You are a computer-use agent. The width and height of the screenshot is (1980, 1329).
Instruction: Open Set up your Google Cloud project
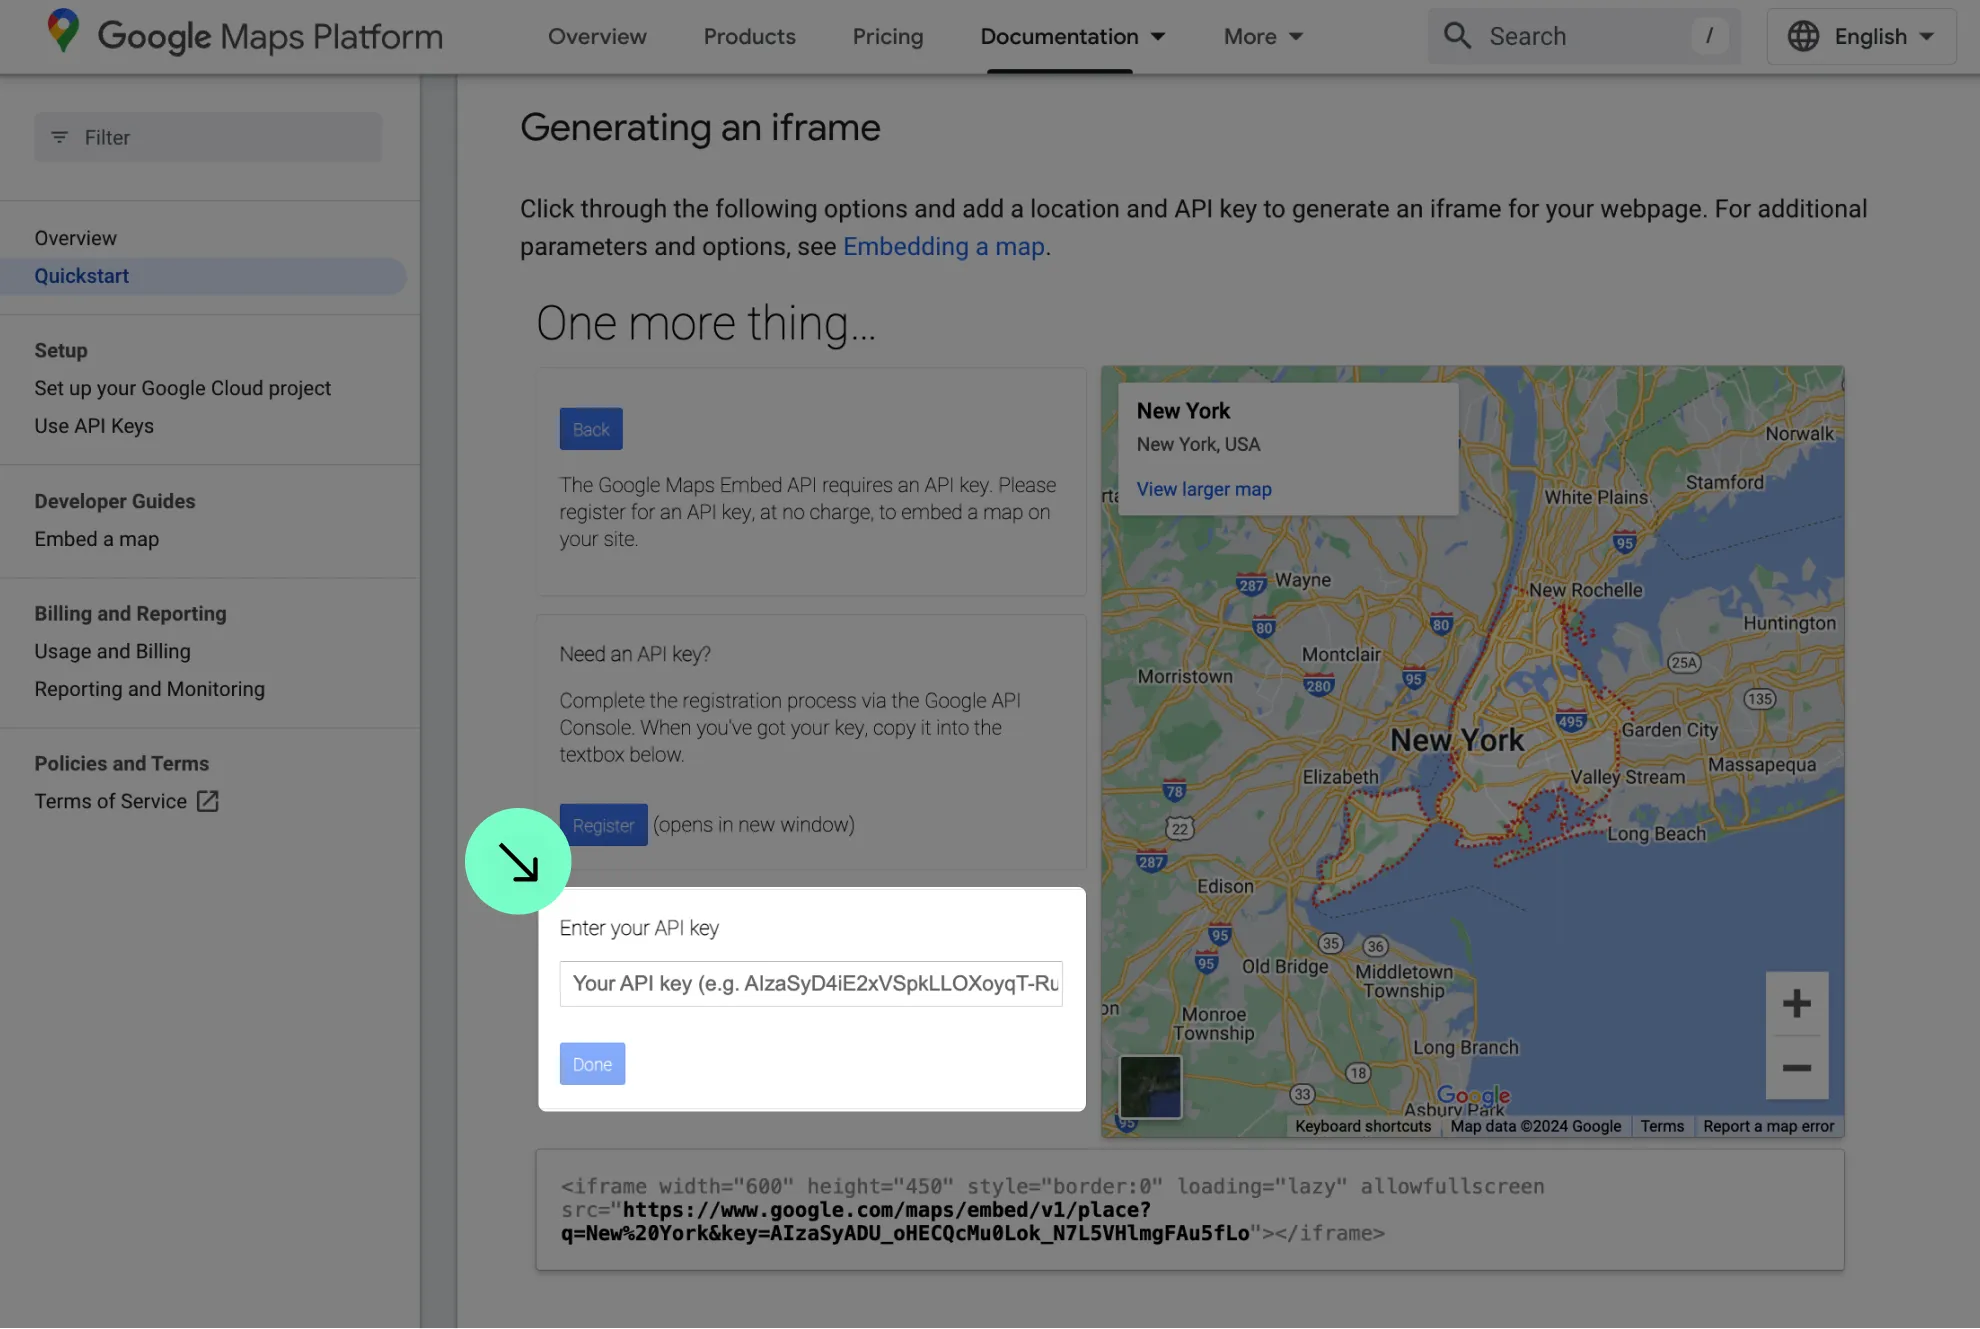182,388
